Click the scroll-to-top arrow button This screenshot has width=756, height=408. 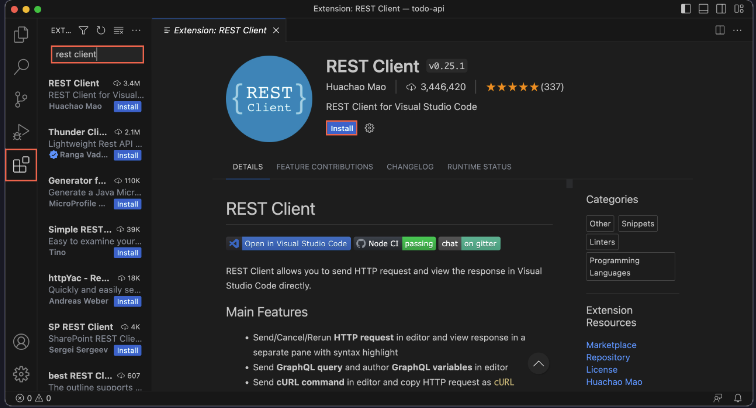coord(539,364)
